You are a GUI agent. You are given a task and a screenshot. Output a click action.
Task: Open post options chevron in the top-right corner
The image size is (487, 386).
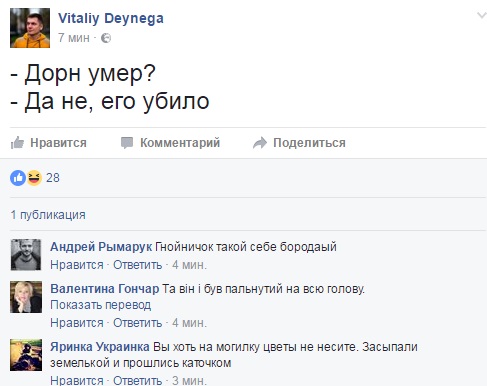(482, 15)
